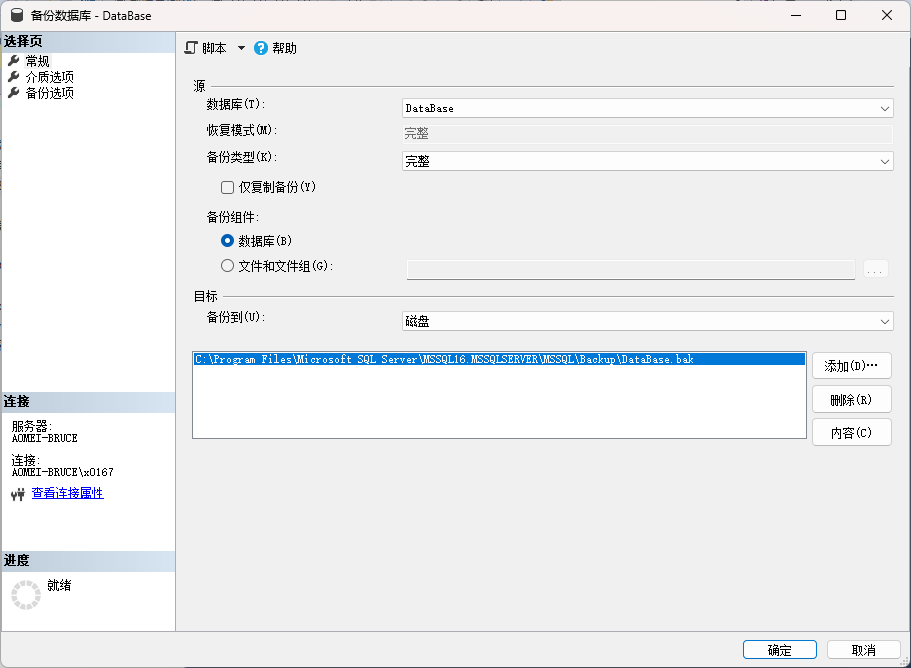Image resolution: width=911 pixels, height=668 pixels.
Task: Click the 文件和文件组 text field
Action: pyautogui.click(x=631, y=270)
